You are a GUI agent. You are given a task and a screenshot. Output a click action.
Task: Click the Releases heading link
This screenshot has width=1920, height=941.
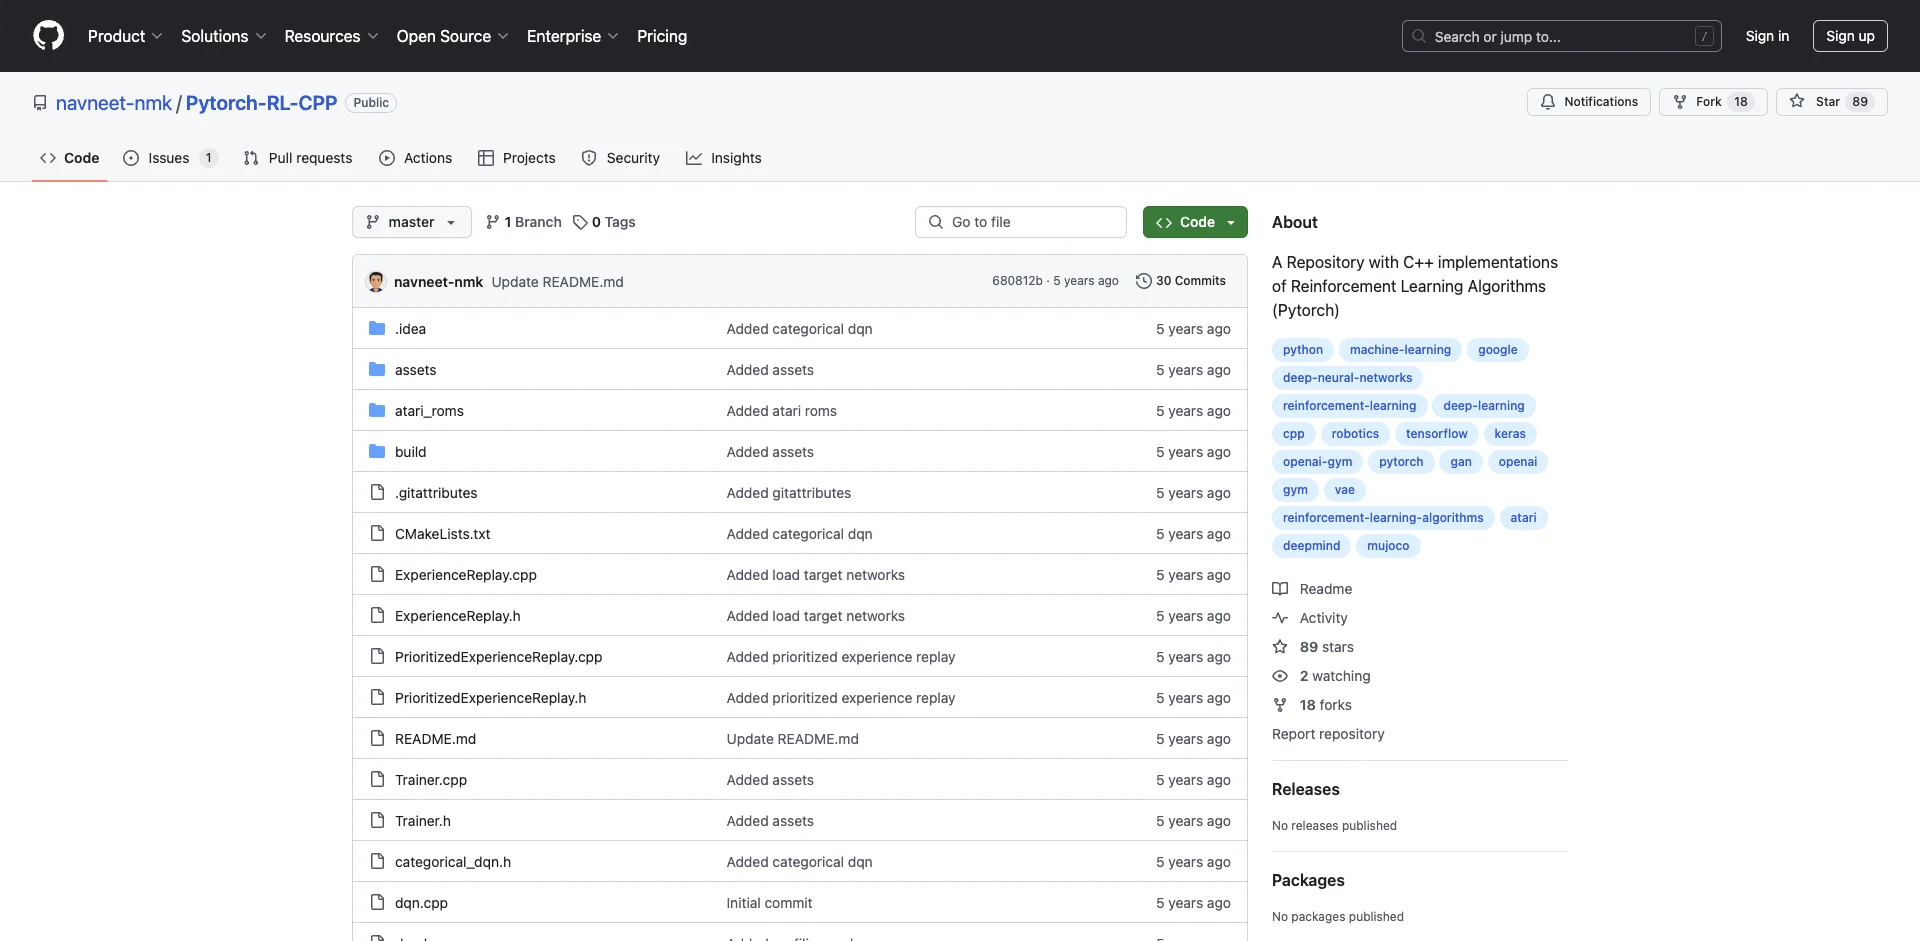(1305, 789)
